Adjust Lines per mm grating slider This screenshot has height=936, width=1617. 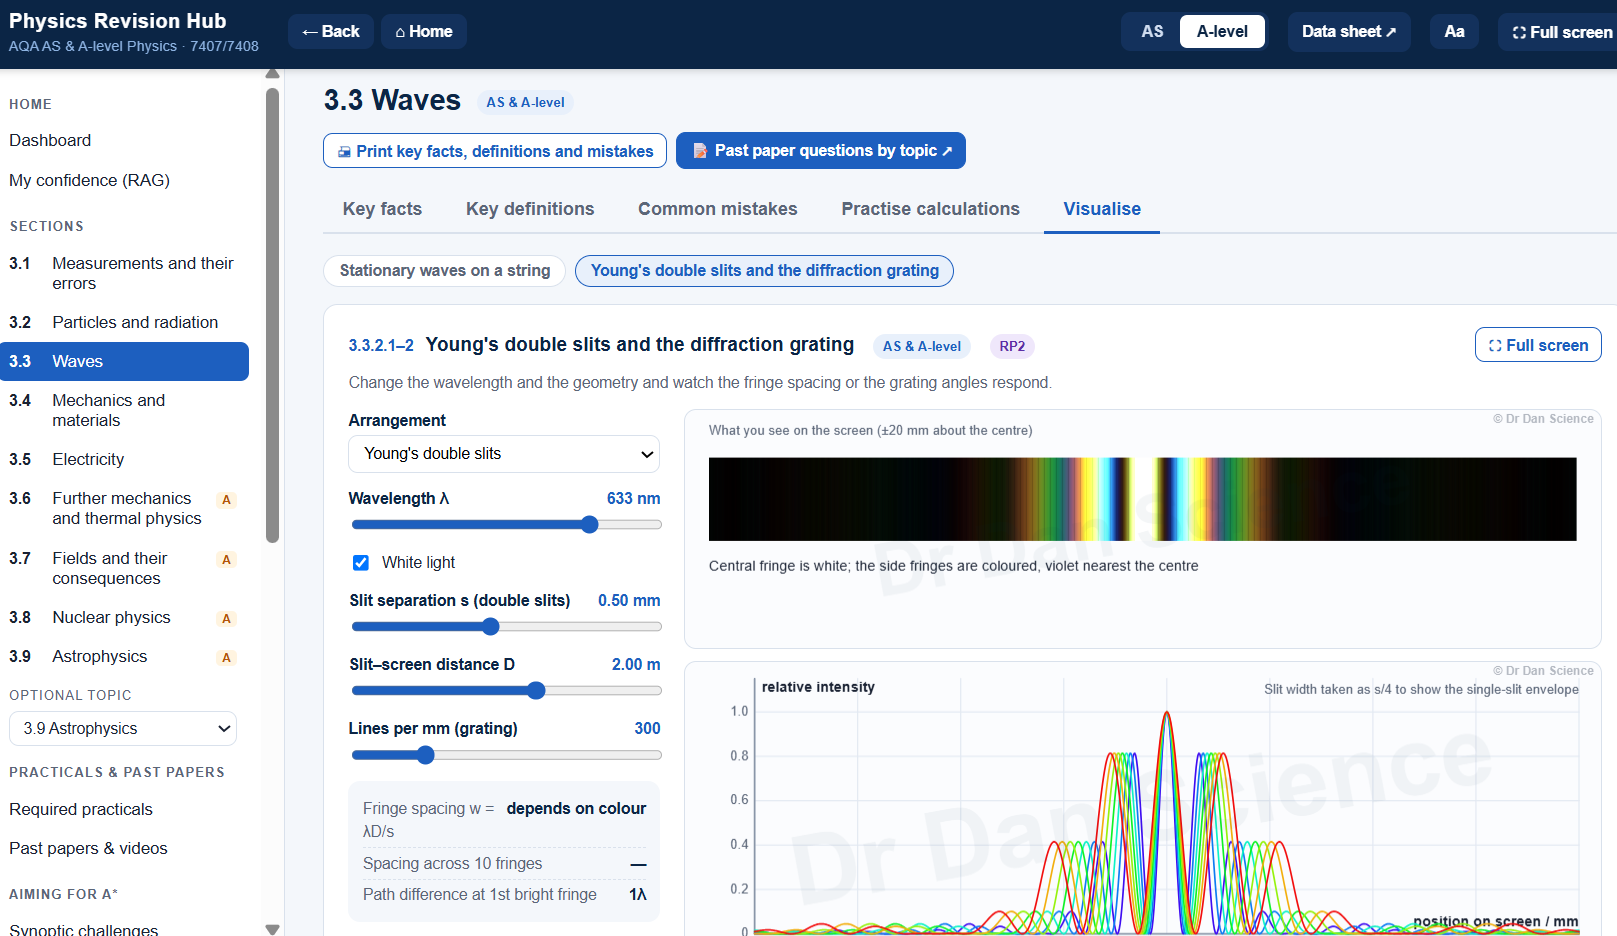click(506, 755)
